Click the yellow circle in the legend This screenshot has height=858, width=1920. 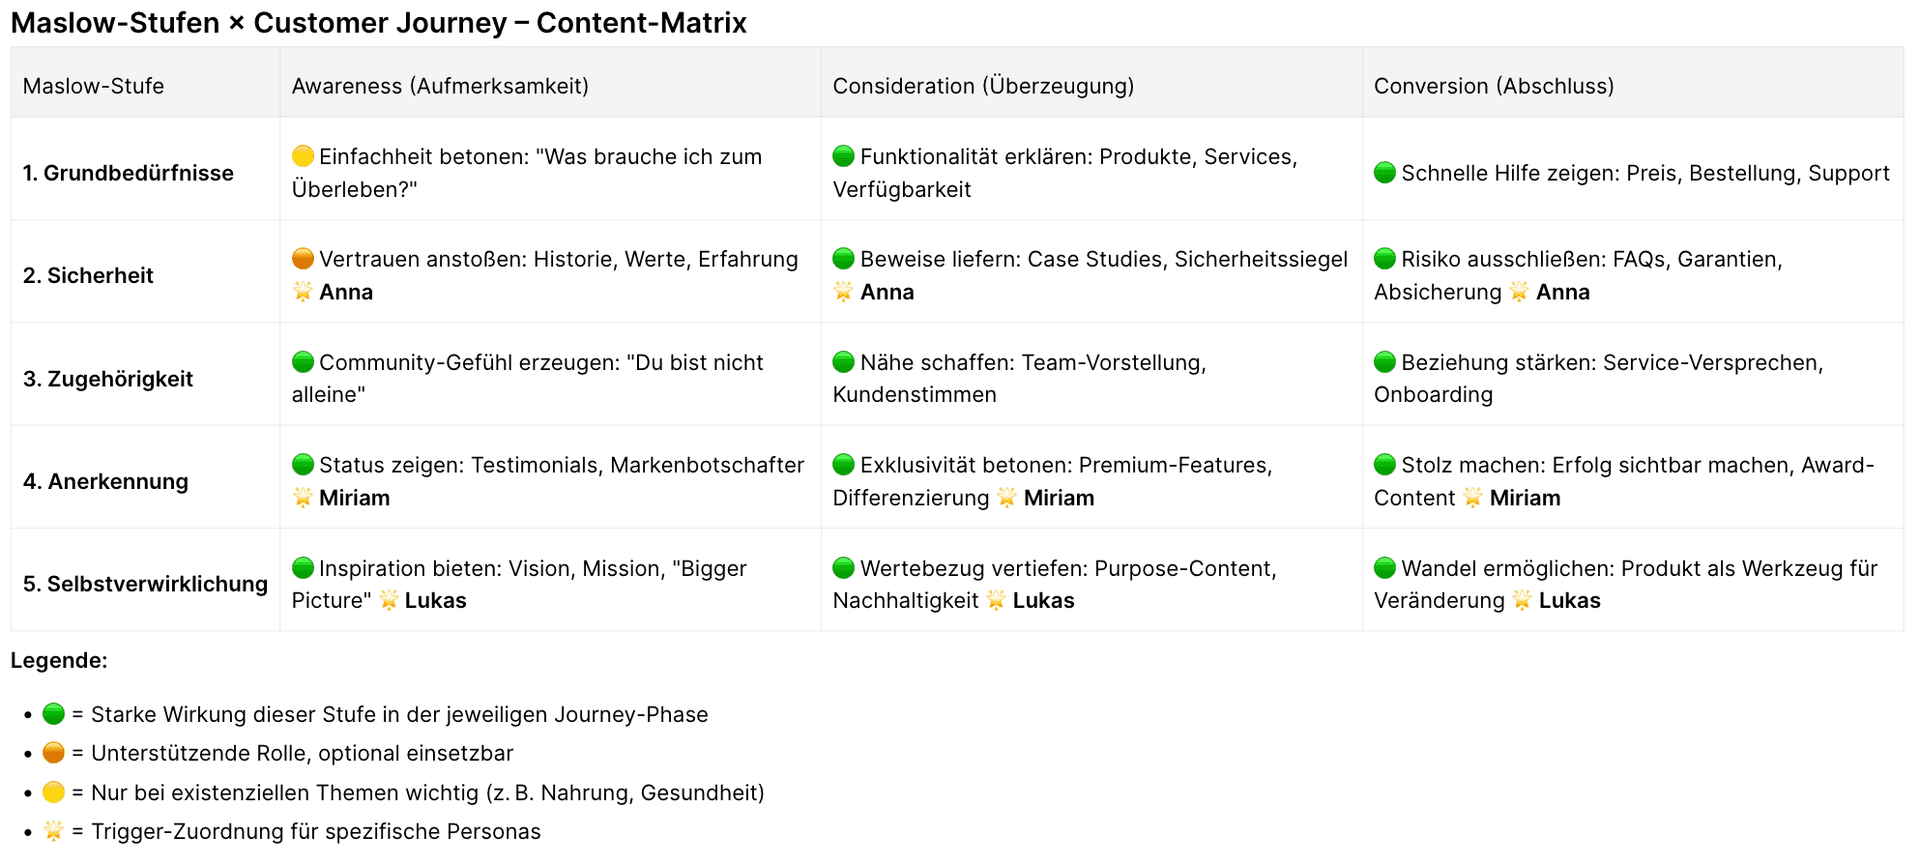coord(54,792)
